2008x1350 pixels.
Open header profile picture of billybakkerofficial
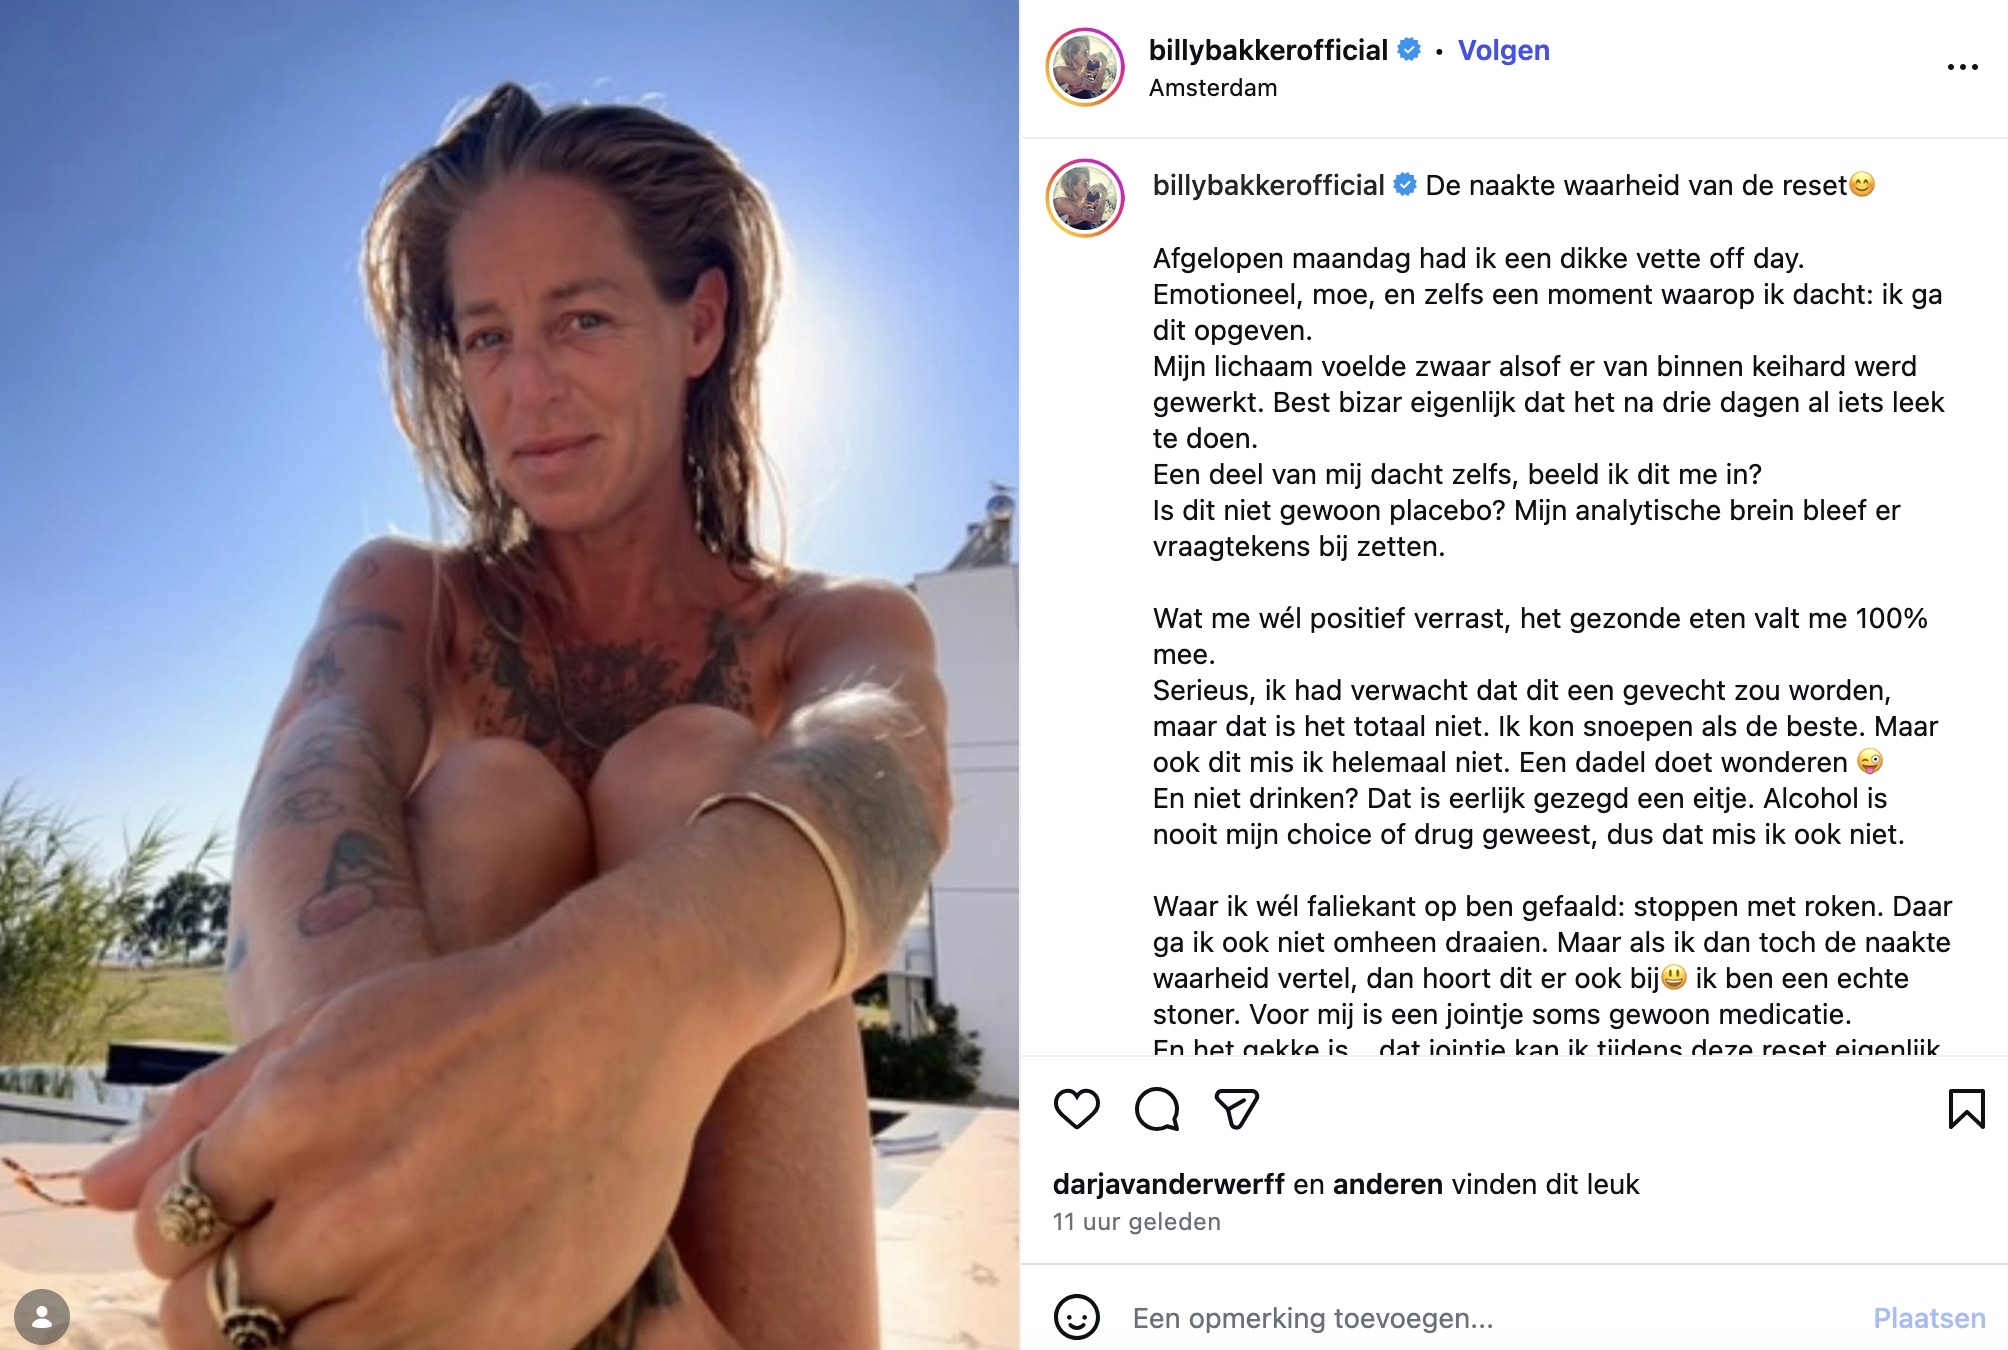click(1085, 67)
